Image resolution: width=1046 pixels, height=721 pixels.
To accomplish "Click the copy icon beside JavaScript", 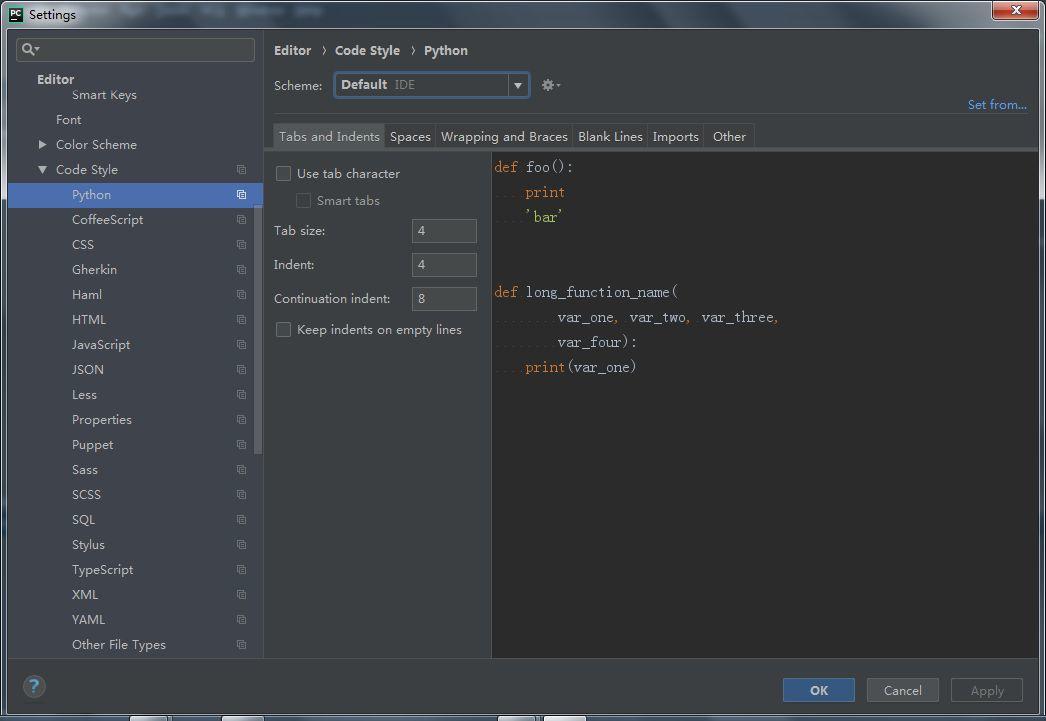I will pos(241,345).
